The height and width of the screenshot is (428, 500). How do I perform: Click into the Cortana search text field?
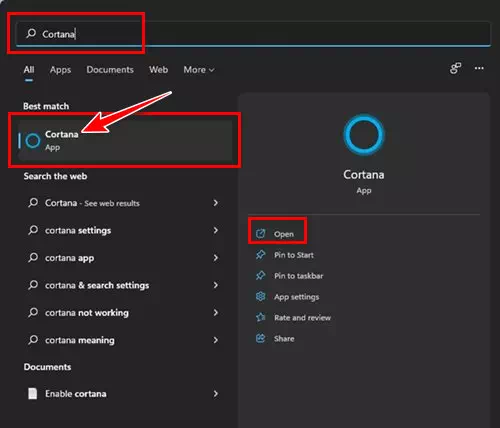[x=253, y=34]
